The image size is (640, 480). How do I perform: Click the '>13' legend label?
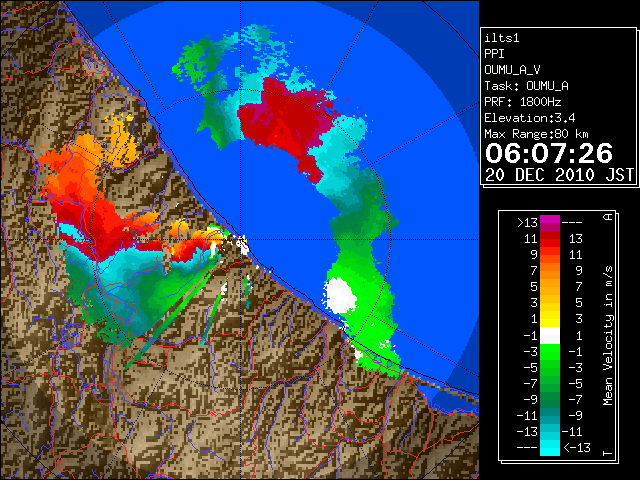pos(527,223)
